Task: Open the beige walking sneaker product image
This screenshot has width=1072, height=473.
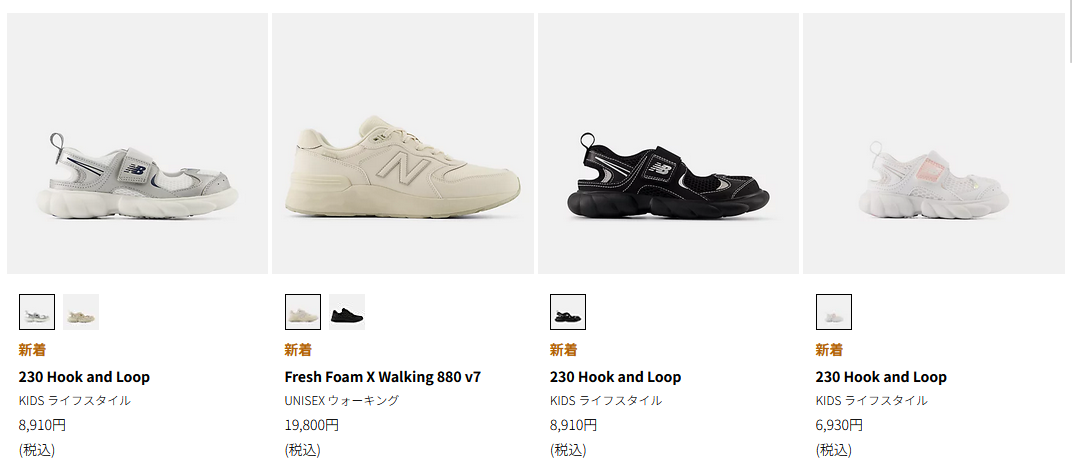Action: click(x=403, y=144)
